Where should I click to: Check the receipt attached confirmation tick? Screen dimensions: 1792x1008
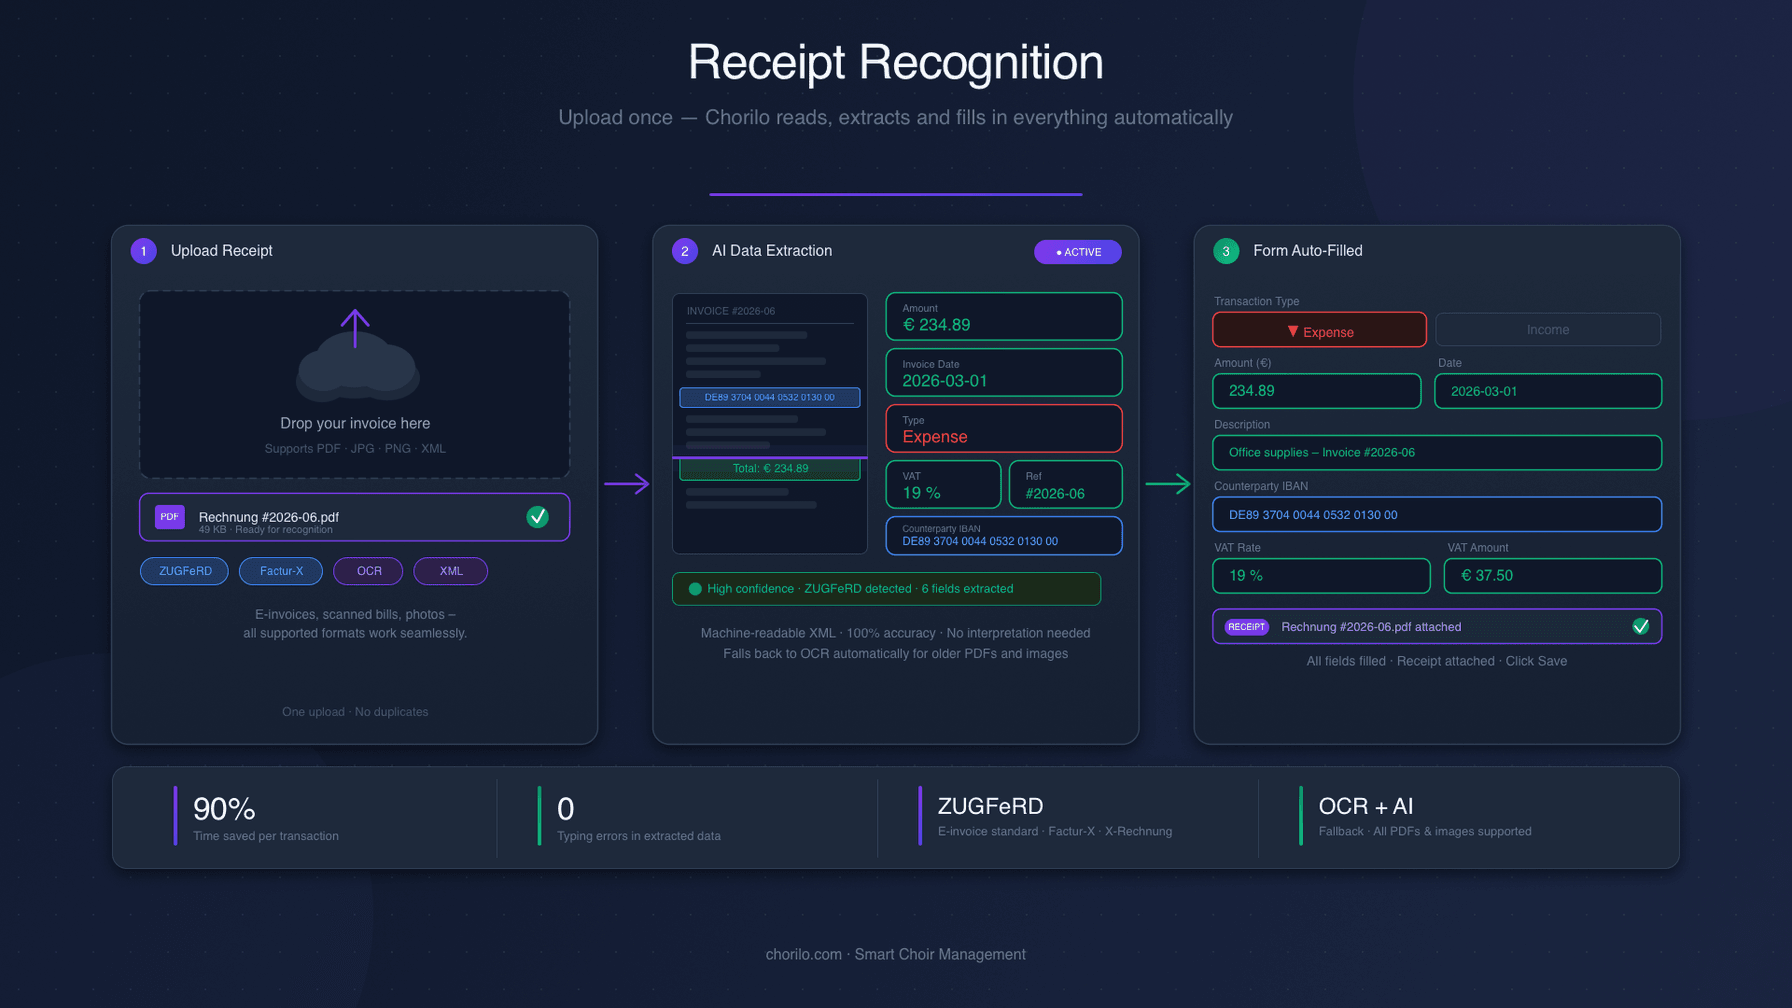pos(1640,627)
